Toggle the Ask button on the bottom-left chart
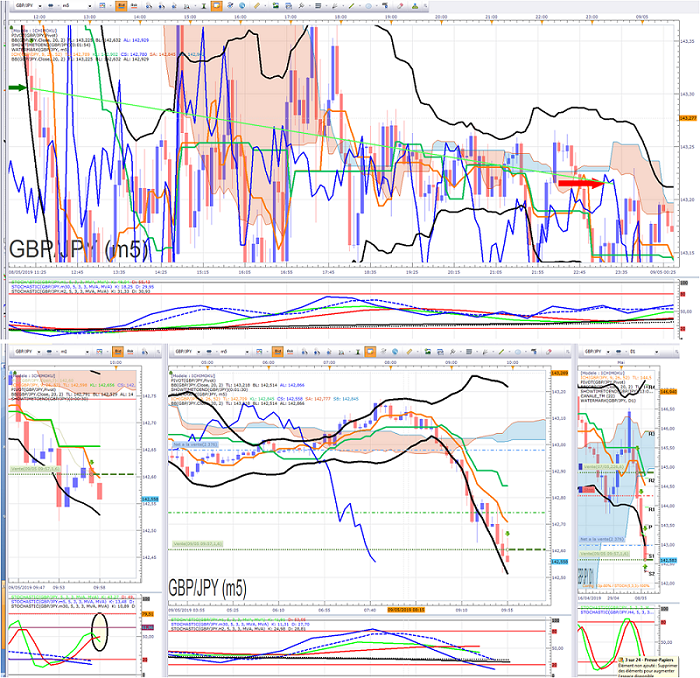The height and width of the screenshot is (678, 700). (x=130, y=352)
